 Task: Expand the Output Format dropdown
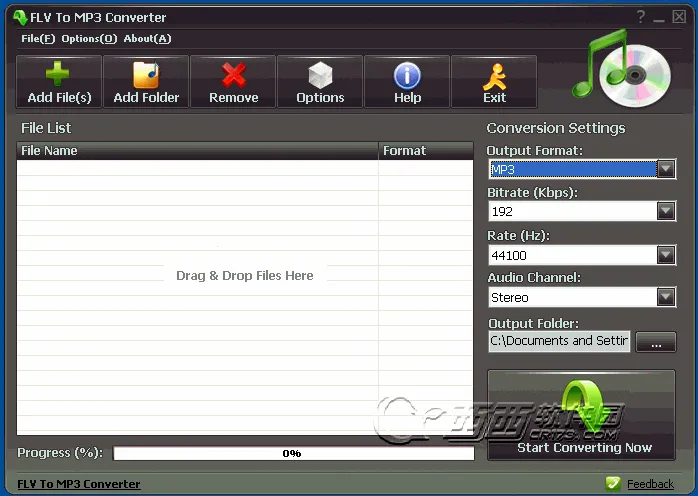pyautogui.click(x=666, y=169)
